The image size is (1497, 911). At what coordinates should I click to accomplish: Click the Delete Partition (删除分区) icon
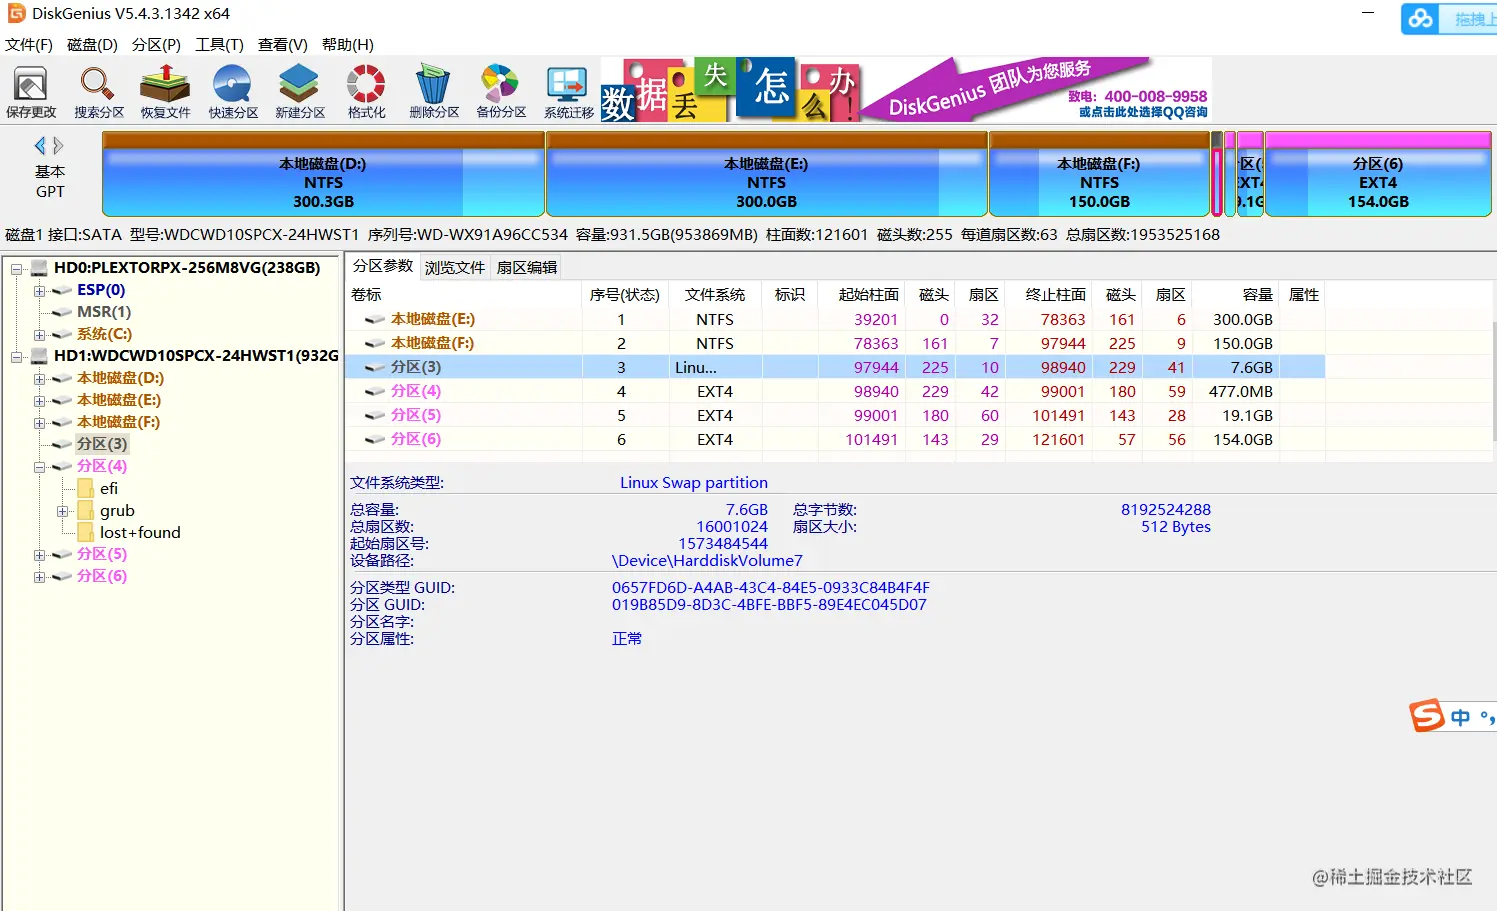pyautogui.click(x=434, y=91)
